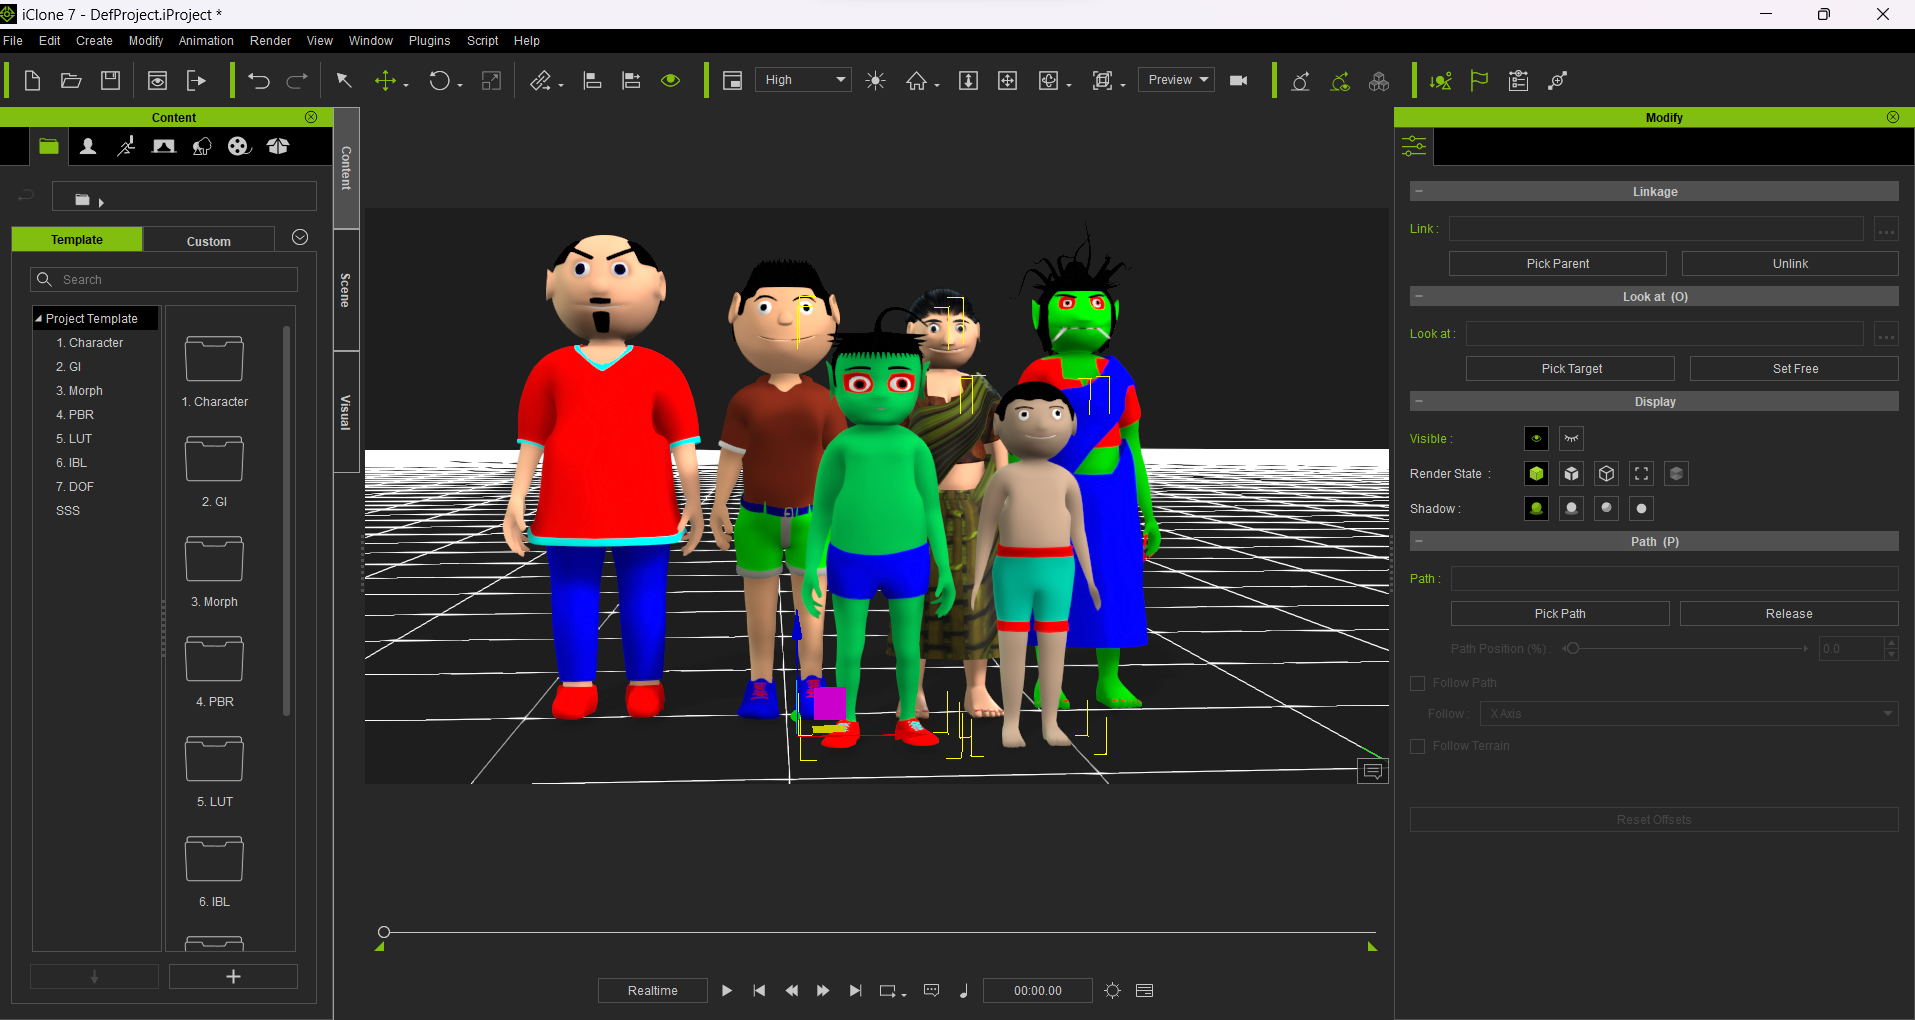
Task: Open the Animation menu
Action: click(x=206, y=41)
